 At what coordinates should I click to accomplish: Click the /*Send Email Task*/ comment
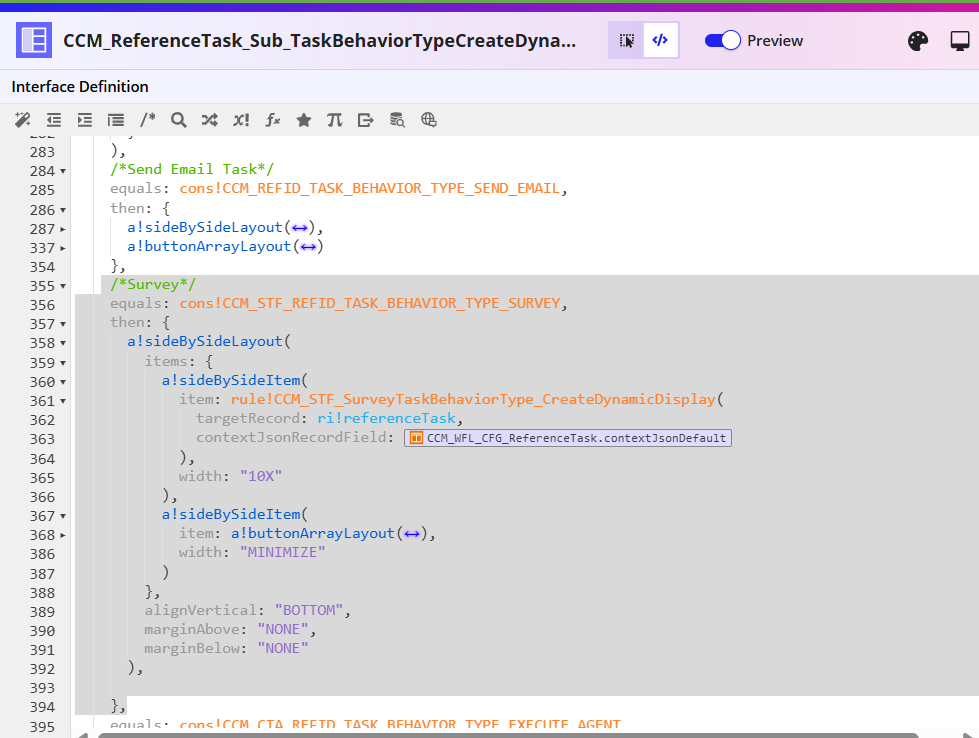click(x=192, y=169)
